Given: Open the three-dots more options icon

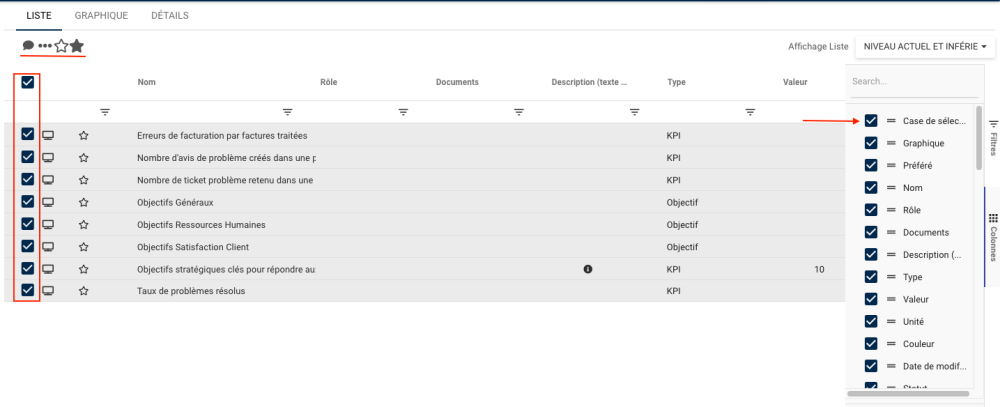Looking at the screenshot, I should (45, 46).
